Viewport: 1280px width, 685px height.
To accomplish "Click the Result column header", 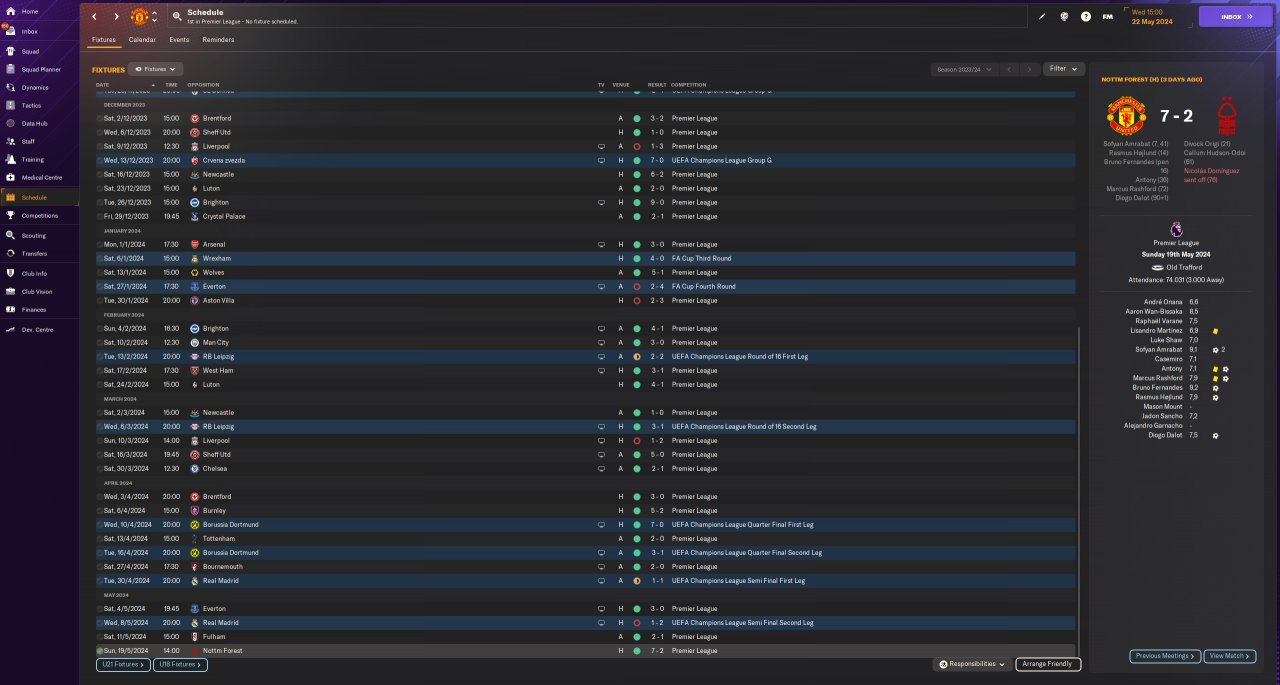I will pyautogui.click(x=657, y=85).
